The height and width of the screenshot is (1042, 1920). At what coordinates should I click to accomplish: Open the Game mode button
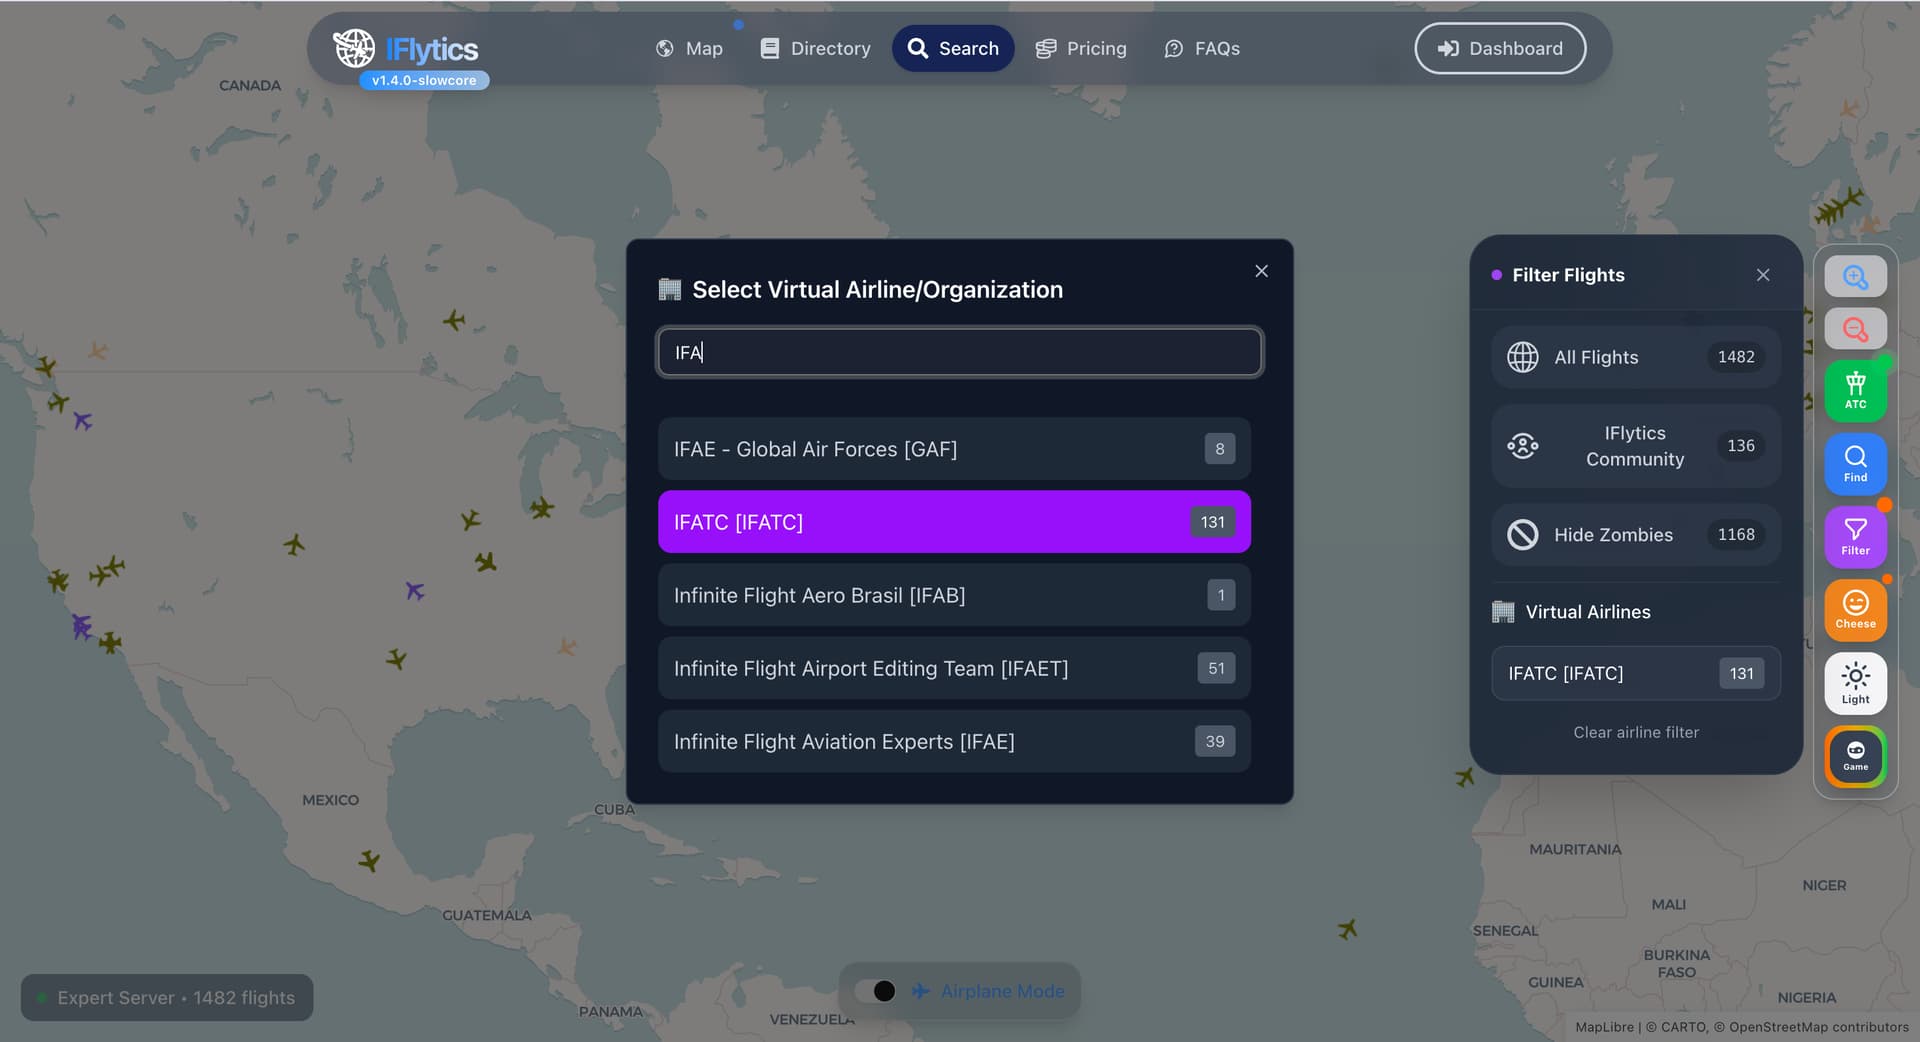pyautogui.click(x=1856, y=756)
